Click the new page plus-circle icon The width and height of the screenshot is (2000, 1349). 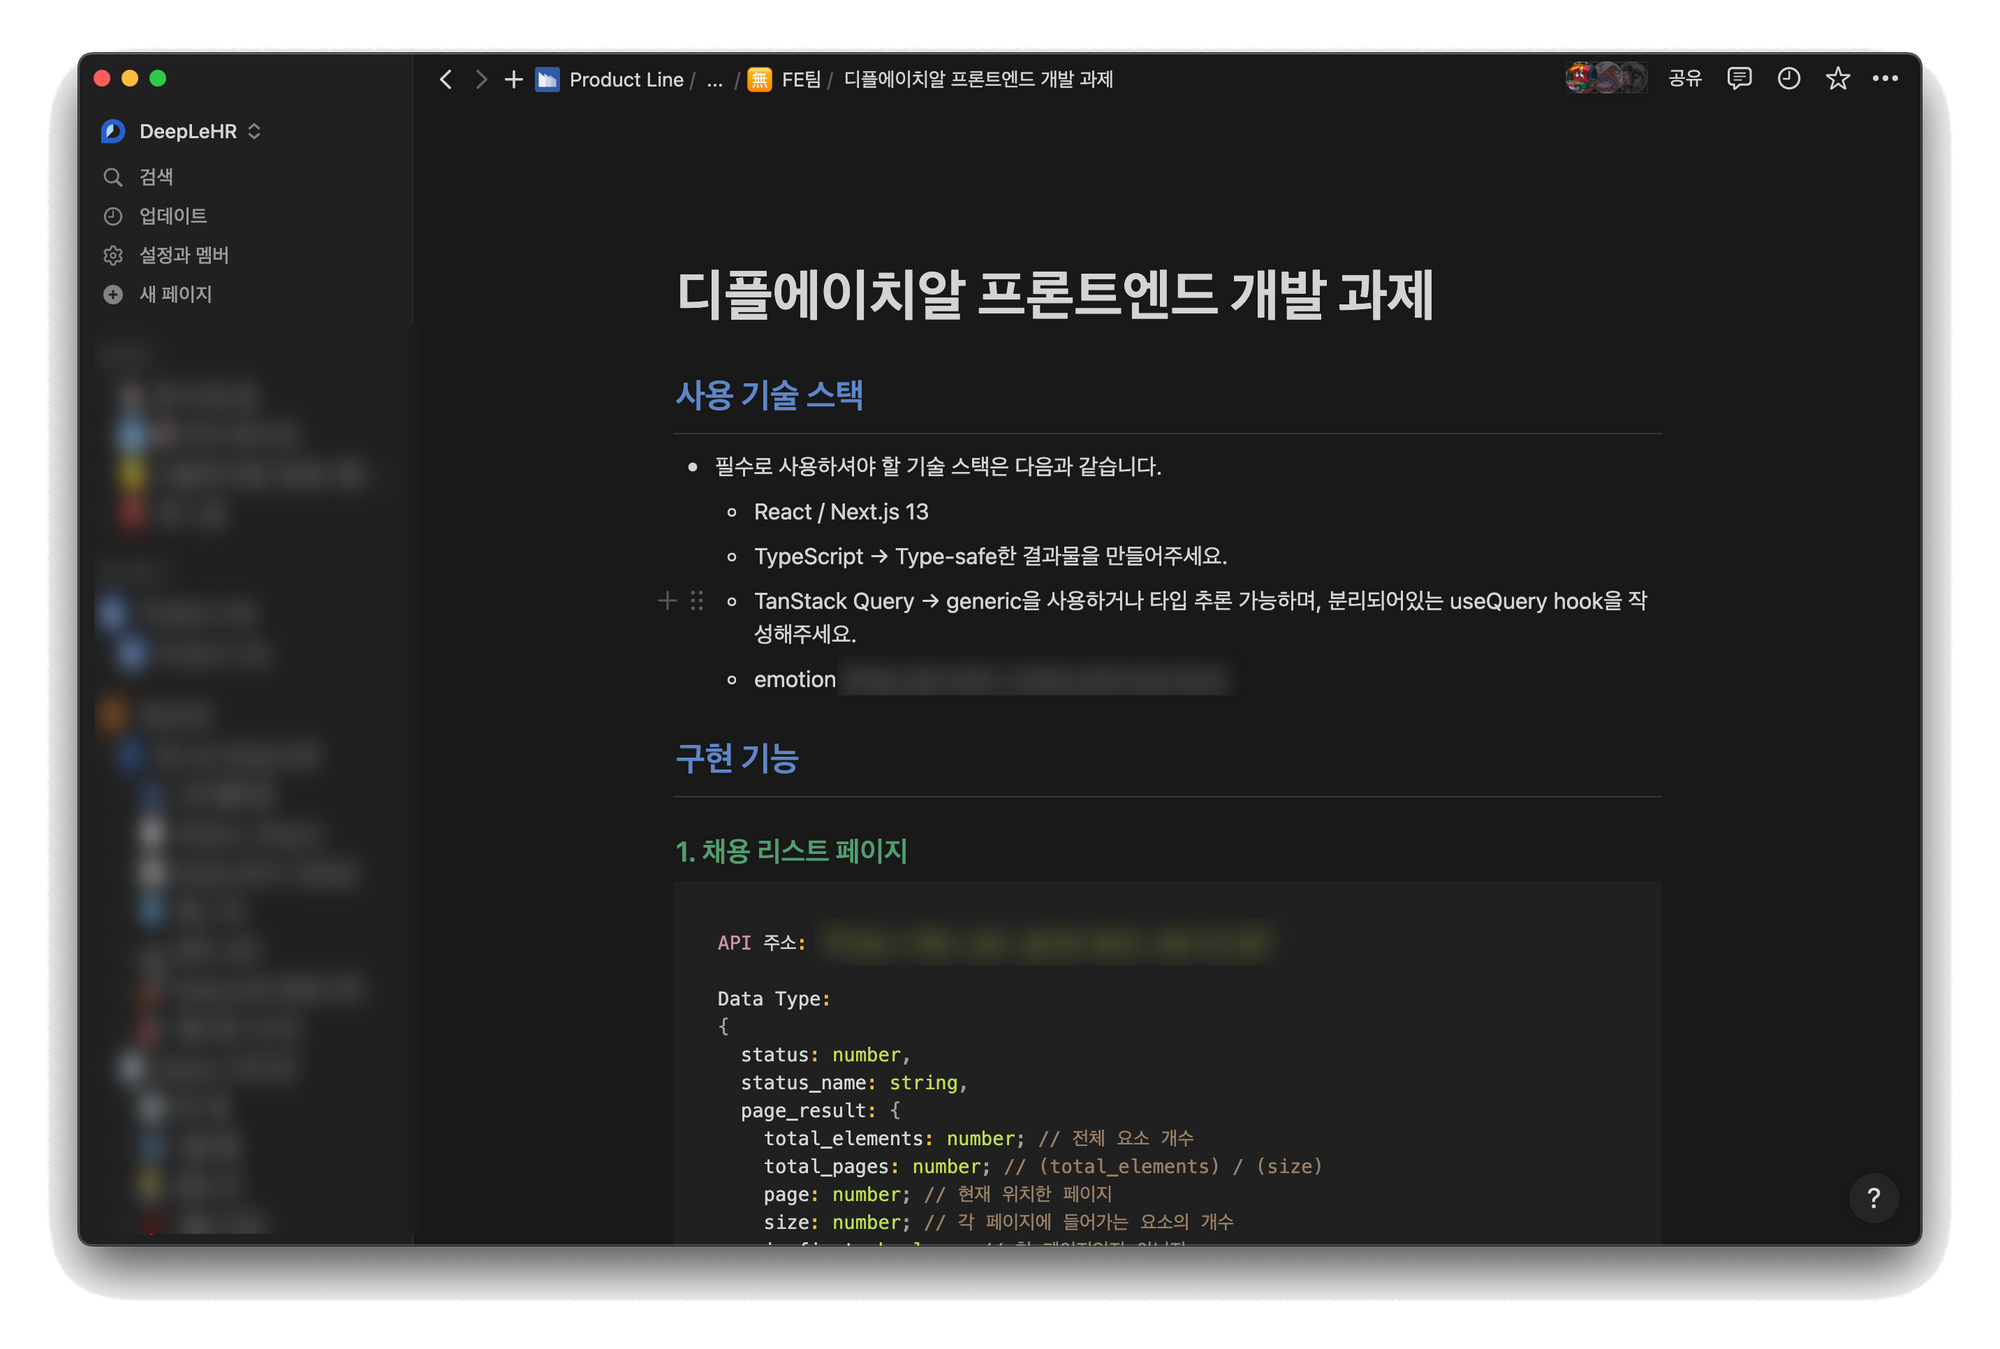tap(113, 294)
